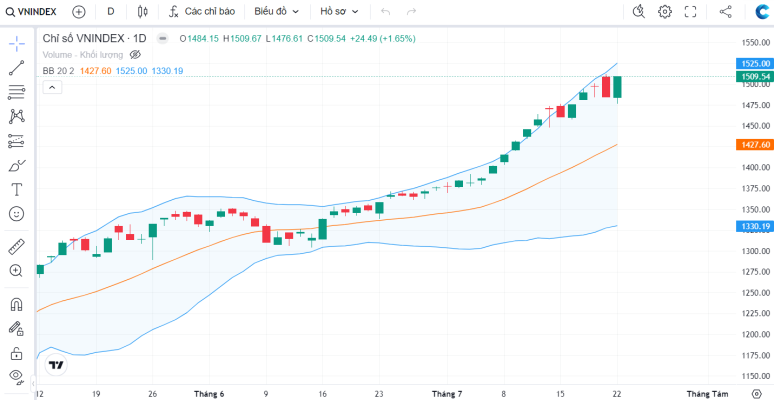Collapse the left toolbar side handle

(x=33, y=383)
